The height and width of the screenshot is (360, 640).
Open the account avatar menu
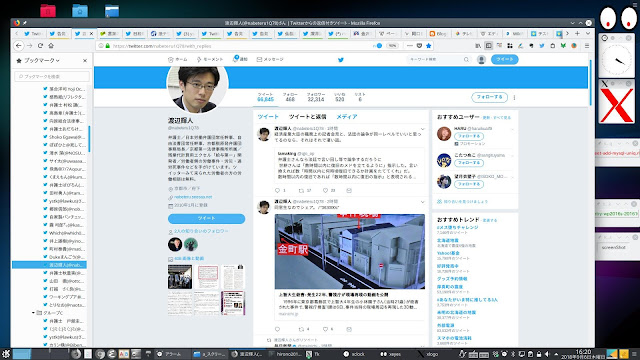tap(481, 60)
